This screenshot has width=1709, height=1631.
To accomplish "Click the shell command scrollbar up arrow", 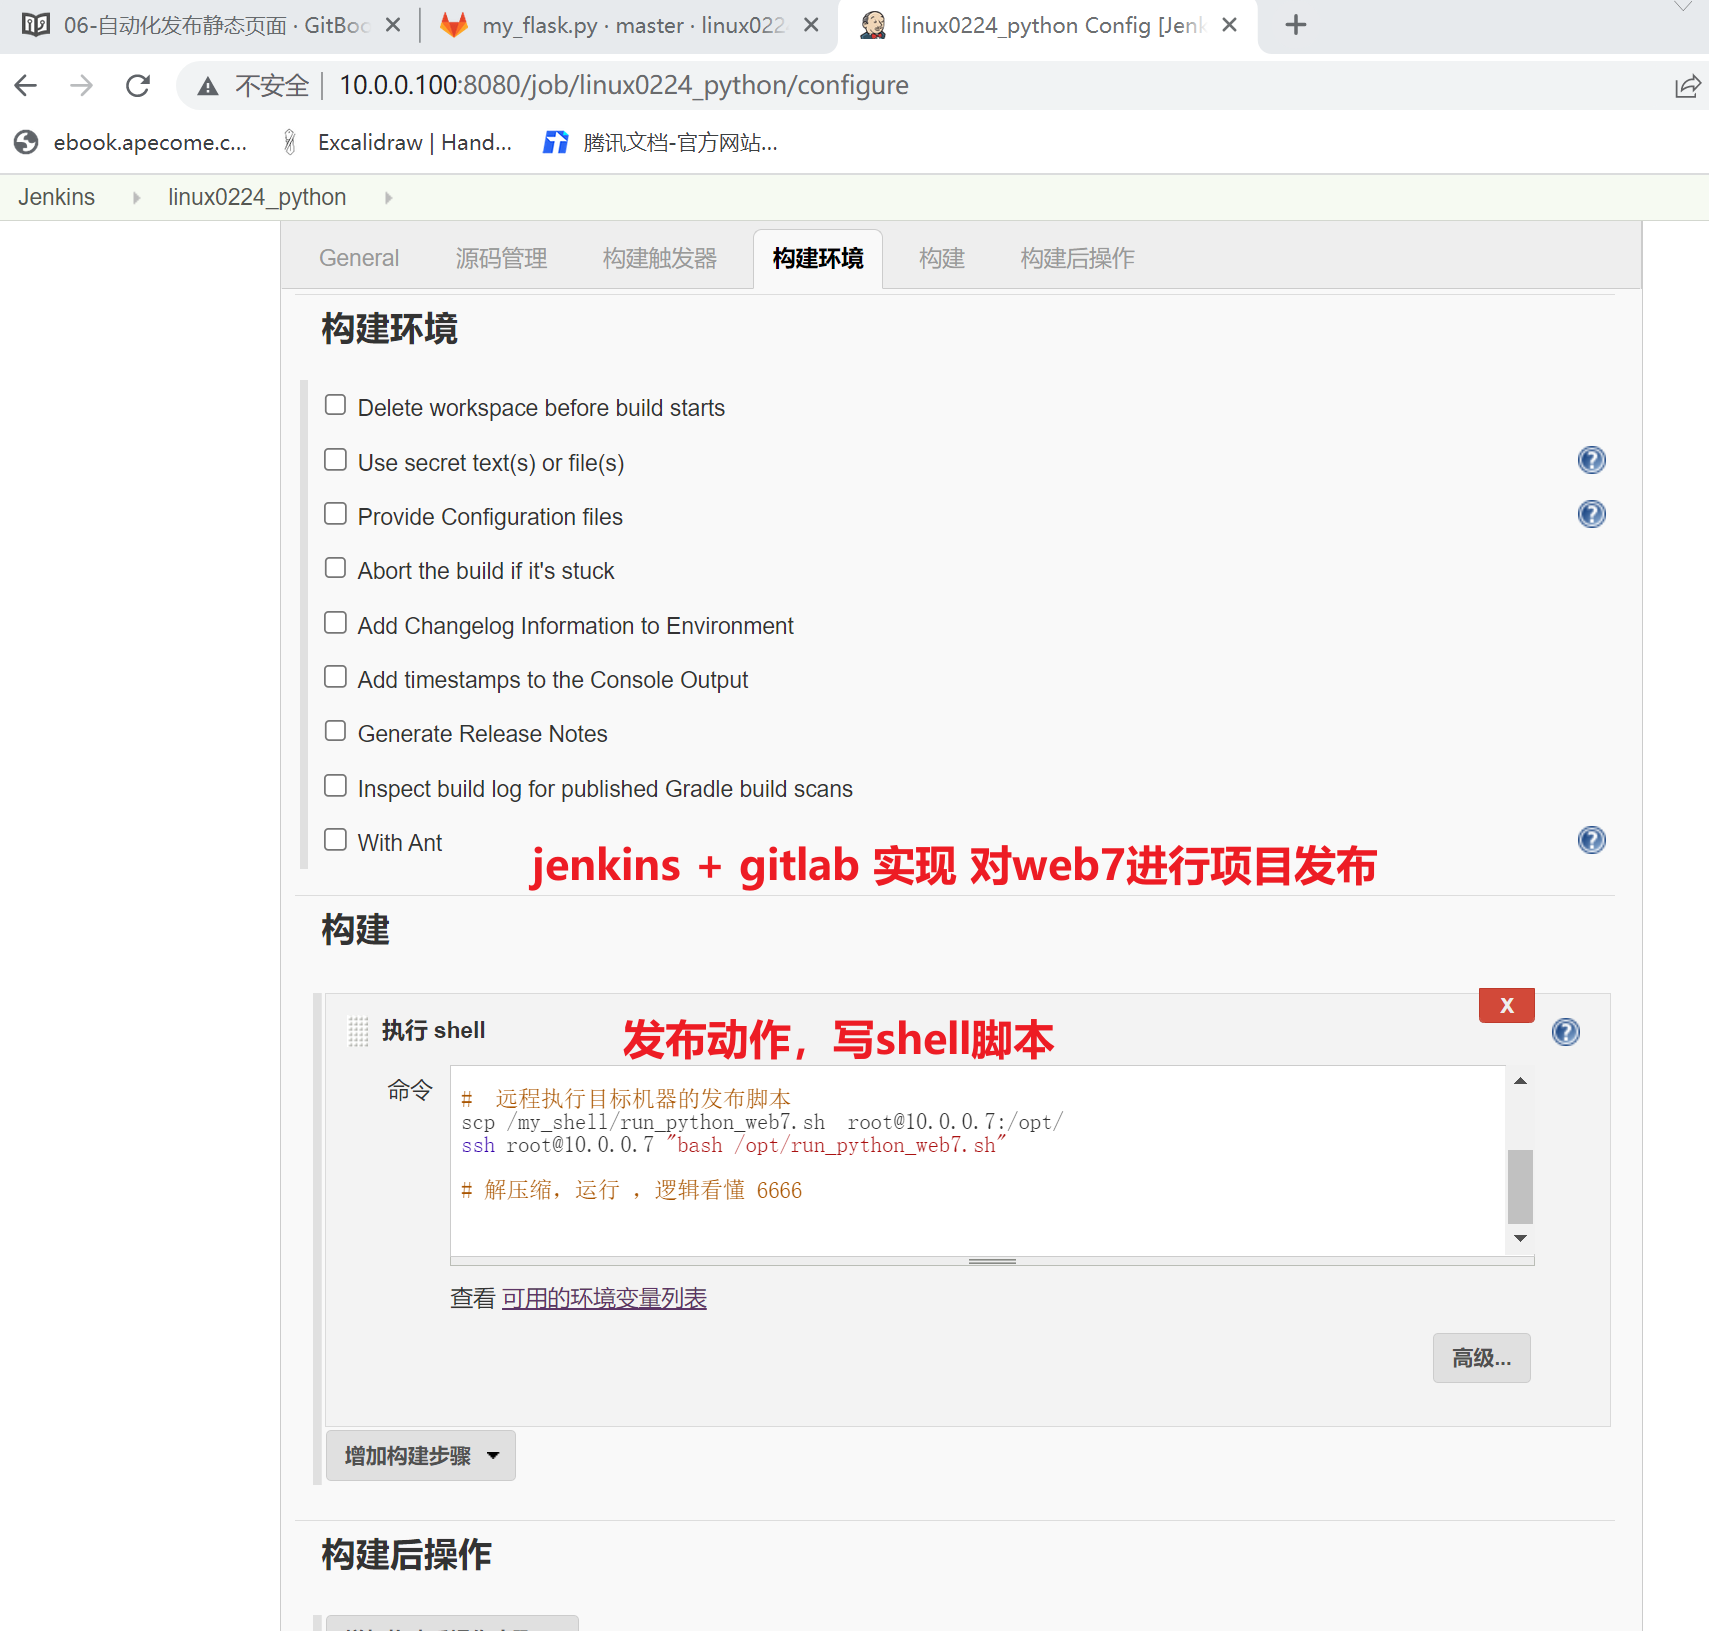I will coord(1520,1081).
